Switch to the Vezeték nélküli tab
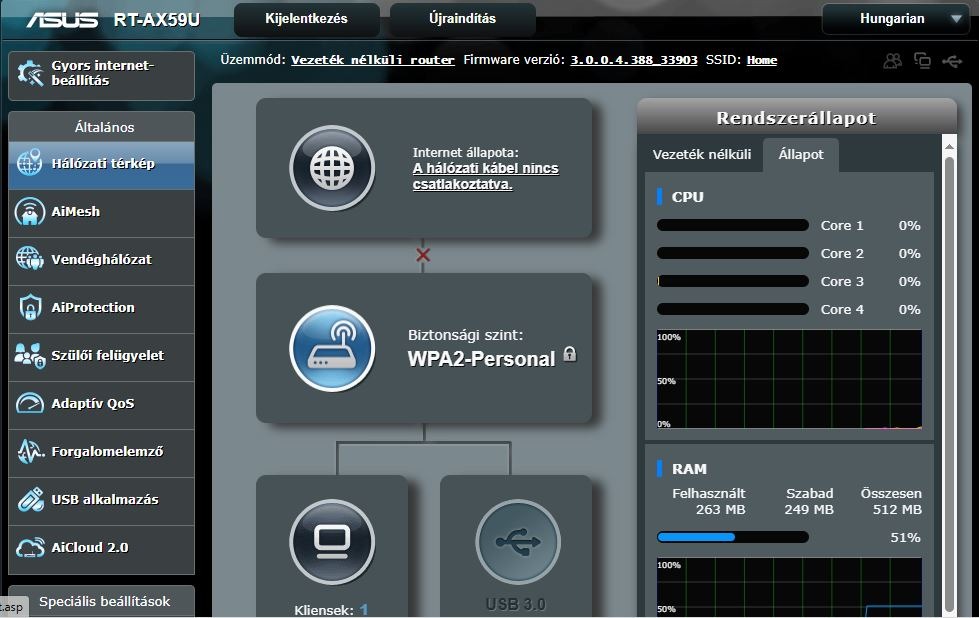 pos(702,154)
